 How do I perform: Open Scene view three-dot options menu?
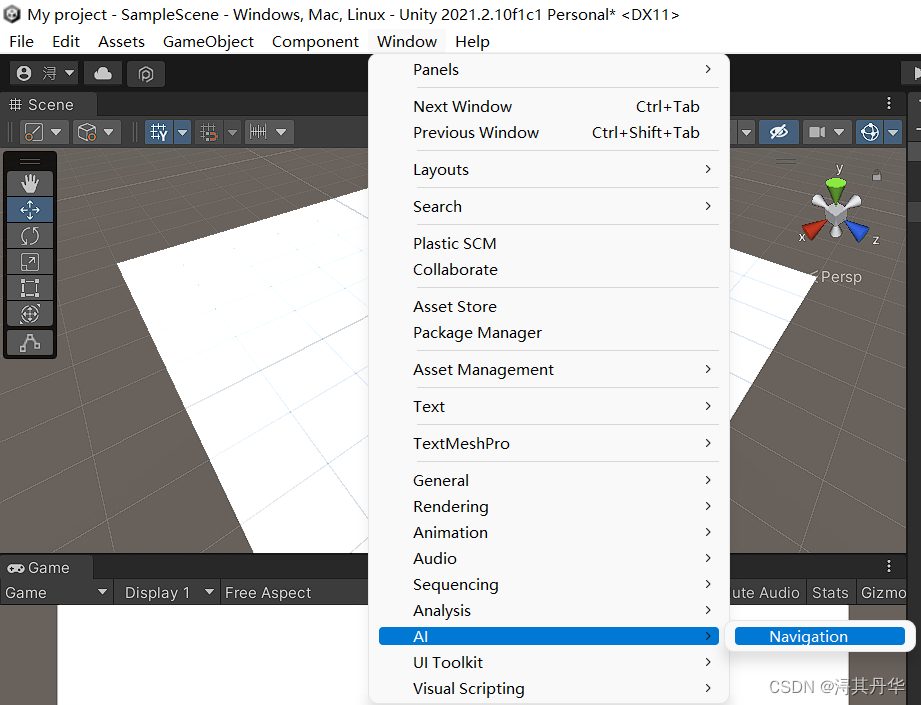[x=889, y=103]
